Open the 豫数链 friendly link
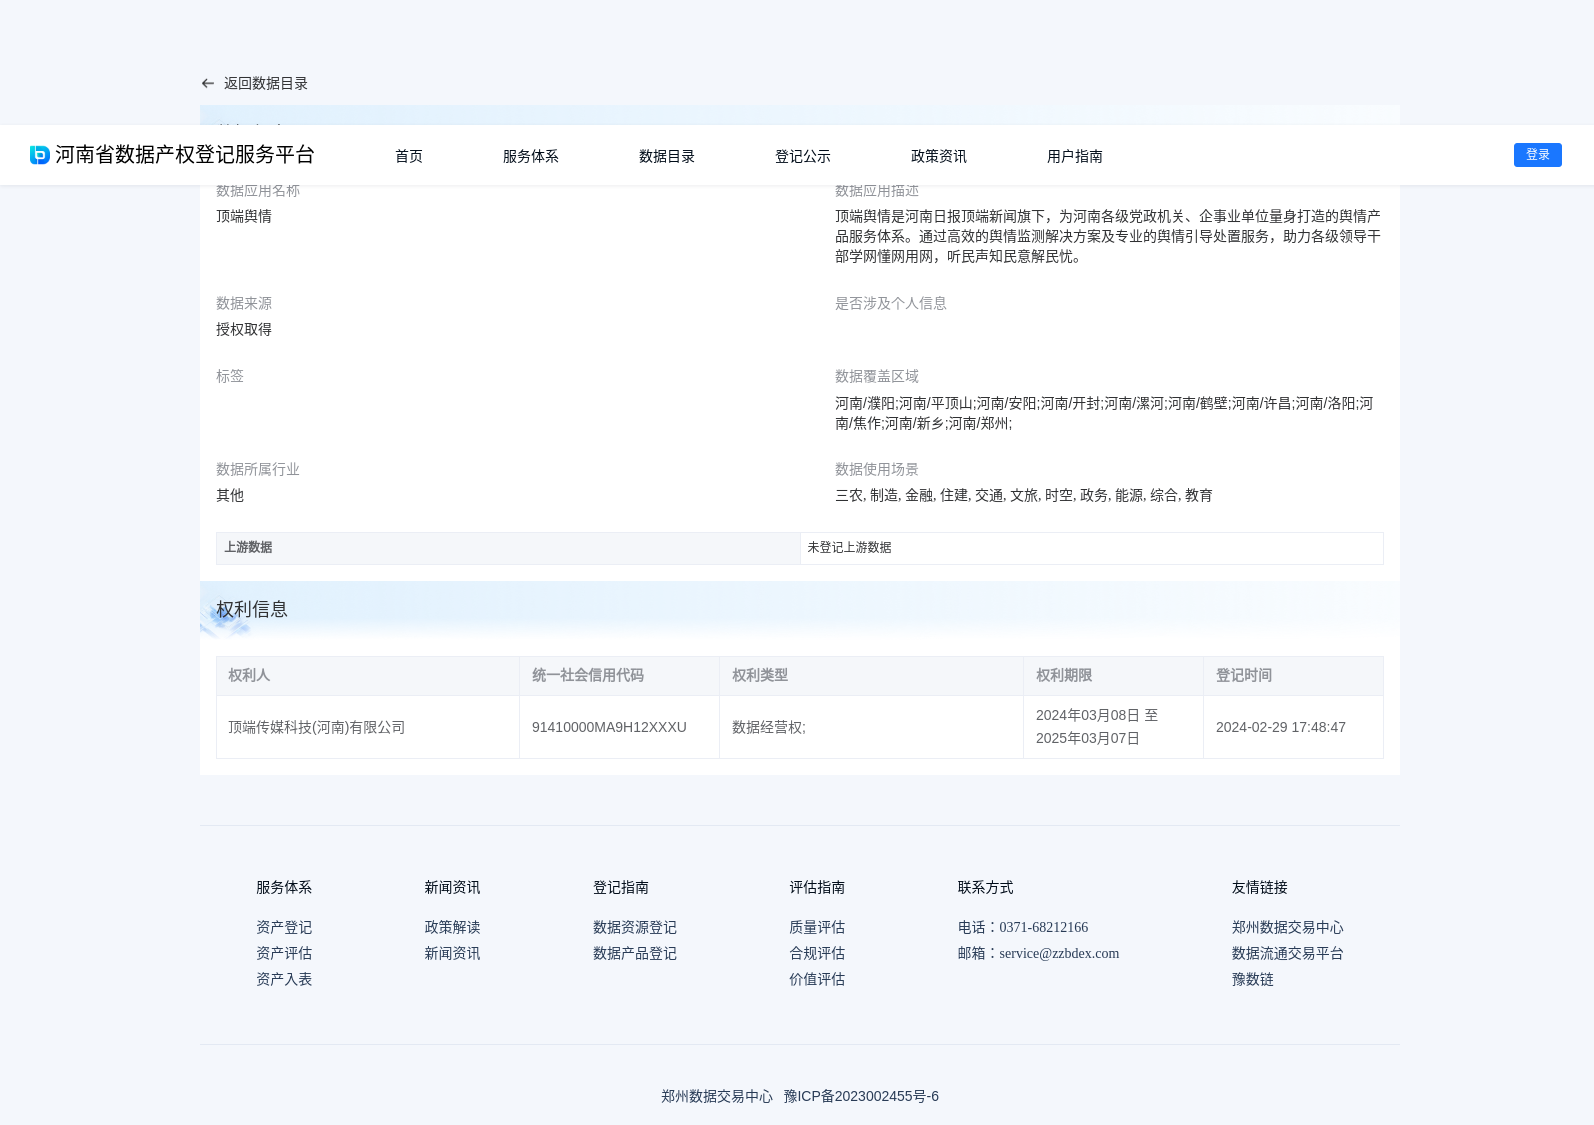Screen dimensions: 1594x1125 click(x=1253, y=980)
